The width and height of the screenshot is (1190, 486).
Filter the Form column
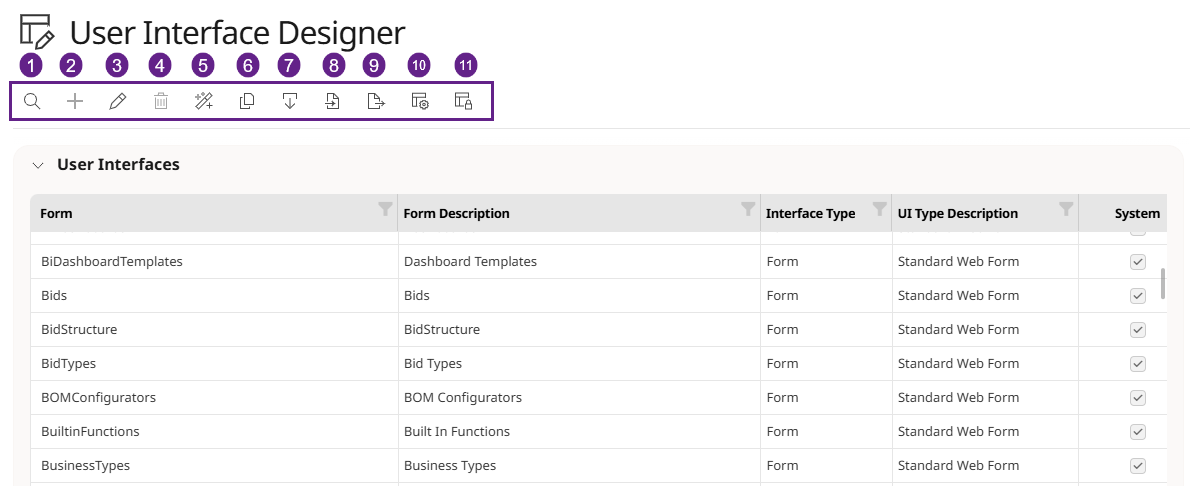point(386,209)
